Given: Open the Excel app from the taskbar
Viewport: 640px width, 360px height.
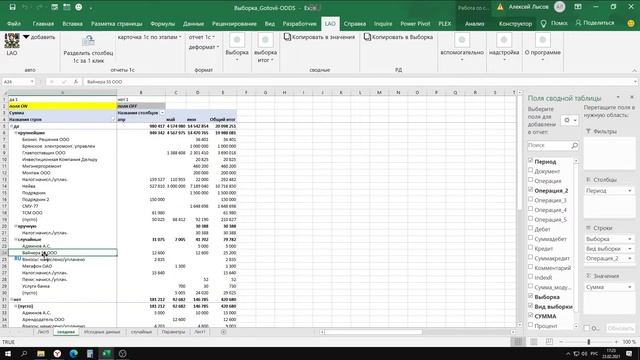Looking at the screenshot, I should click(106, 353).
